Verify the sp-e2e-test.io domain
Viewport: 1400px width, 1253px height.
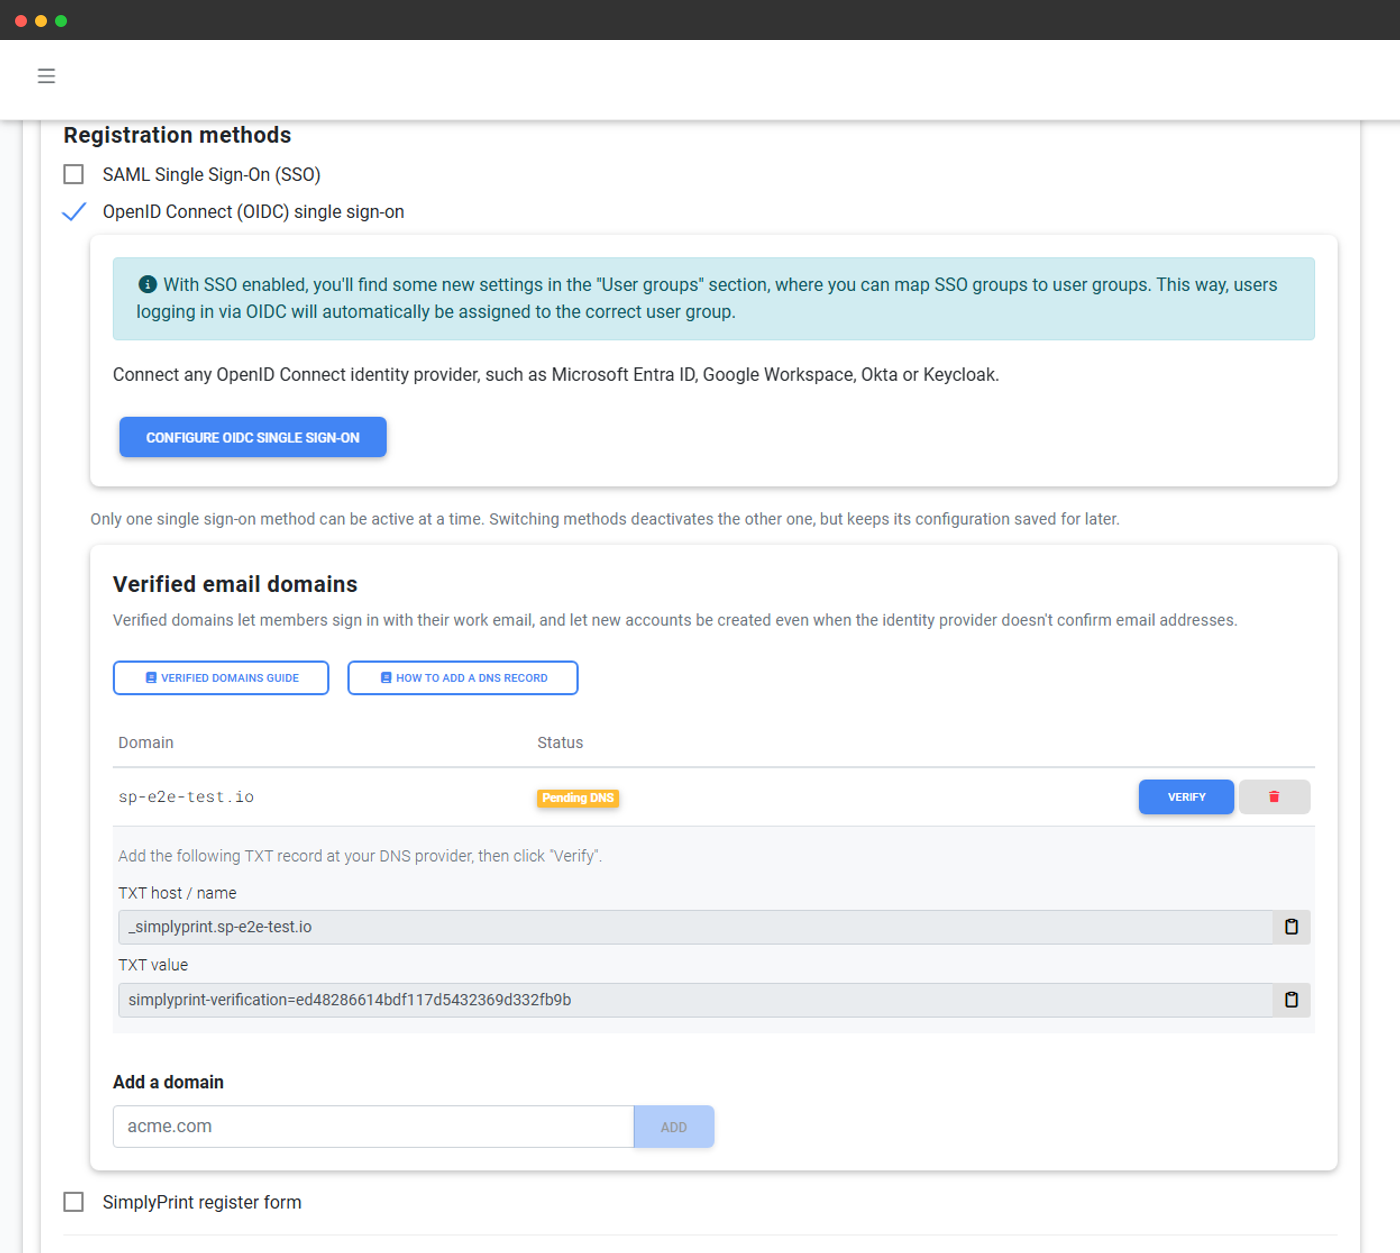click(x=1186, y=797)
